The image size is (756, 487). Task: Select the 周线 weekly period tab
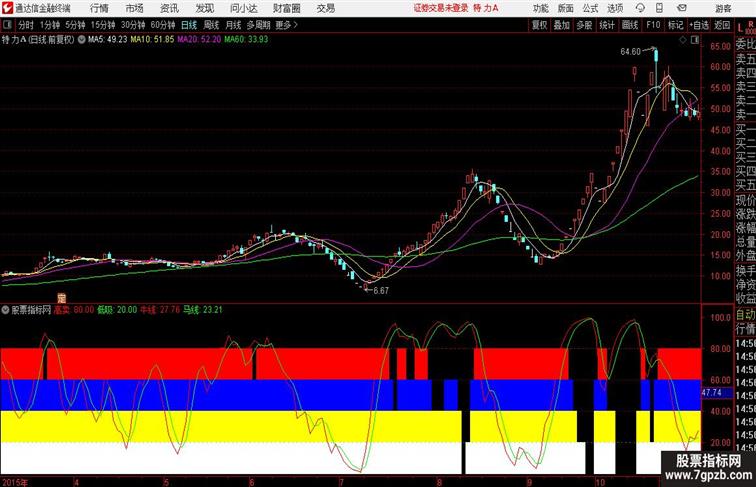211,25
